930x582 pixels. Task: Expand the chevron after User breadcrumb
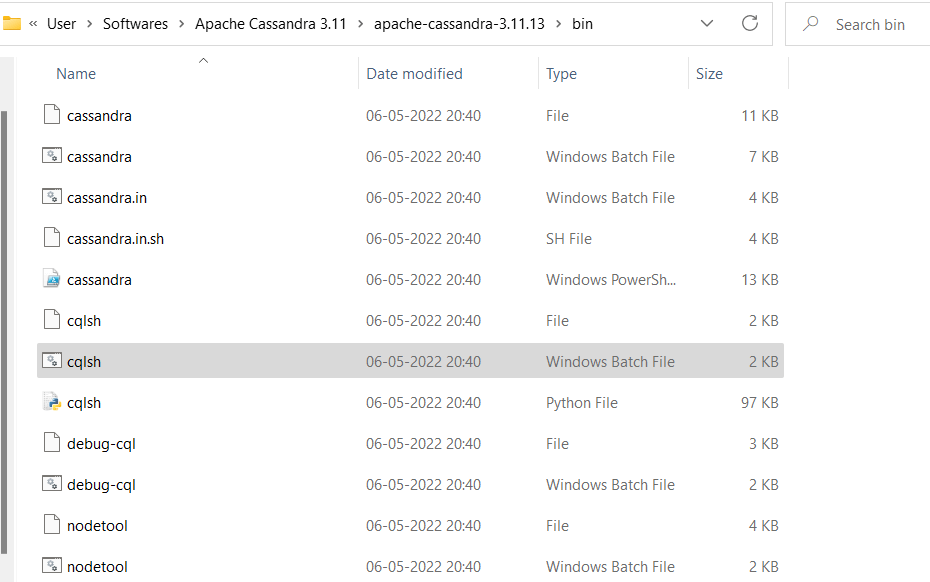[x=89, y=24]
